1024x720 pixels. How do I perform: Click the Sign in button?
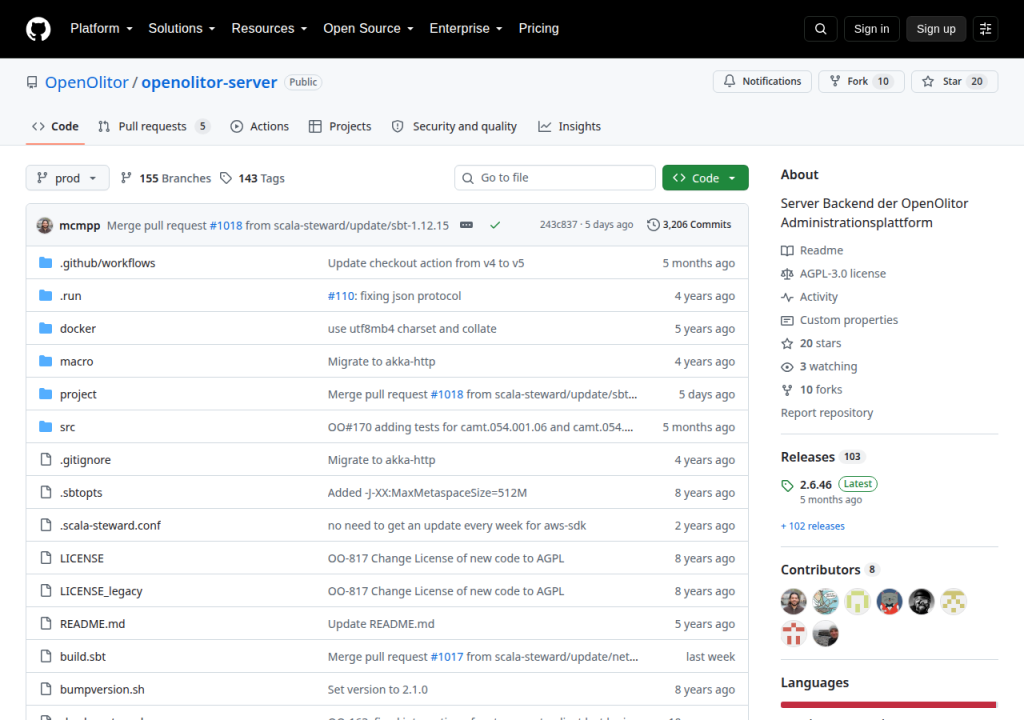[871, 29]
